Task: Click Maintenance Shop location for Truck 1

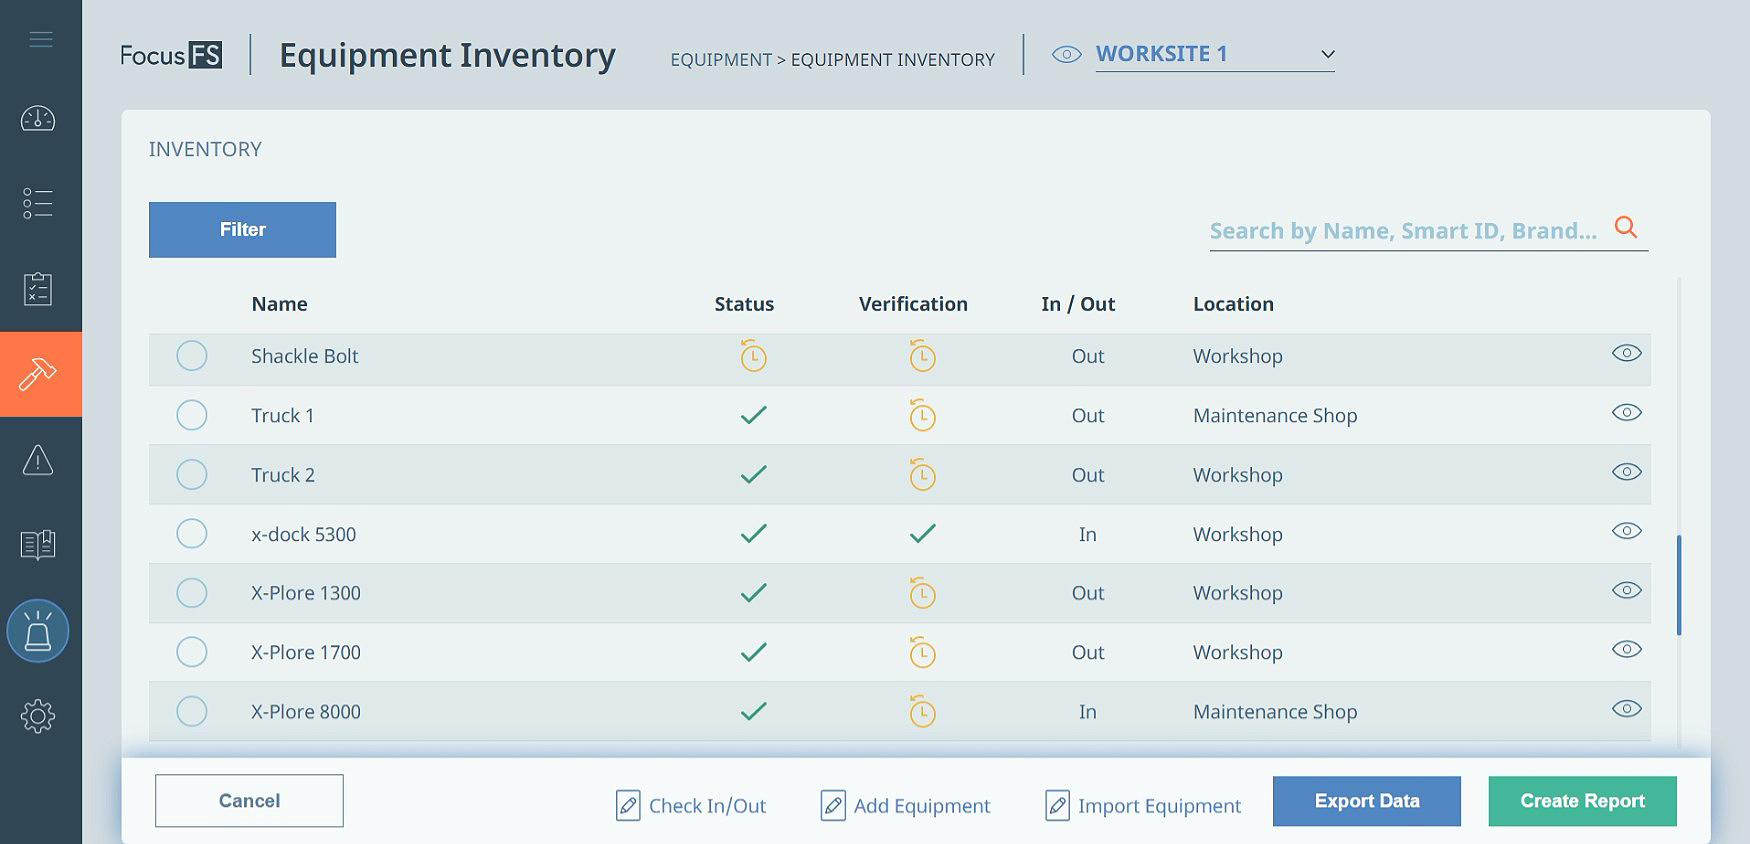Action: [1275, 415]
